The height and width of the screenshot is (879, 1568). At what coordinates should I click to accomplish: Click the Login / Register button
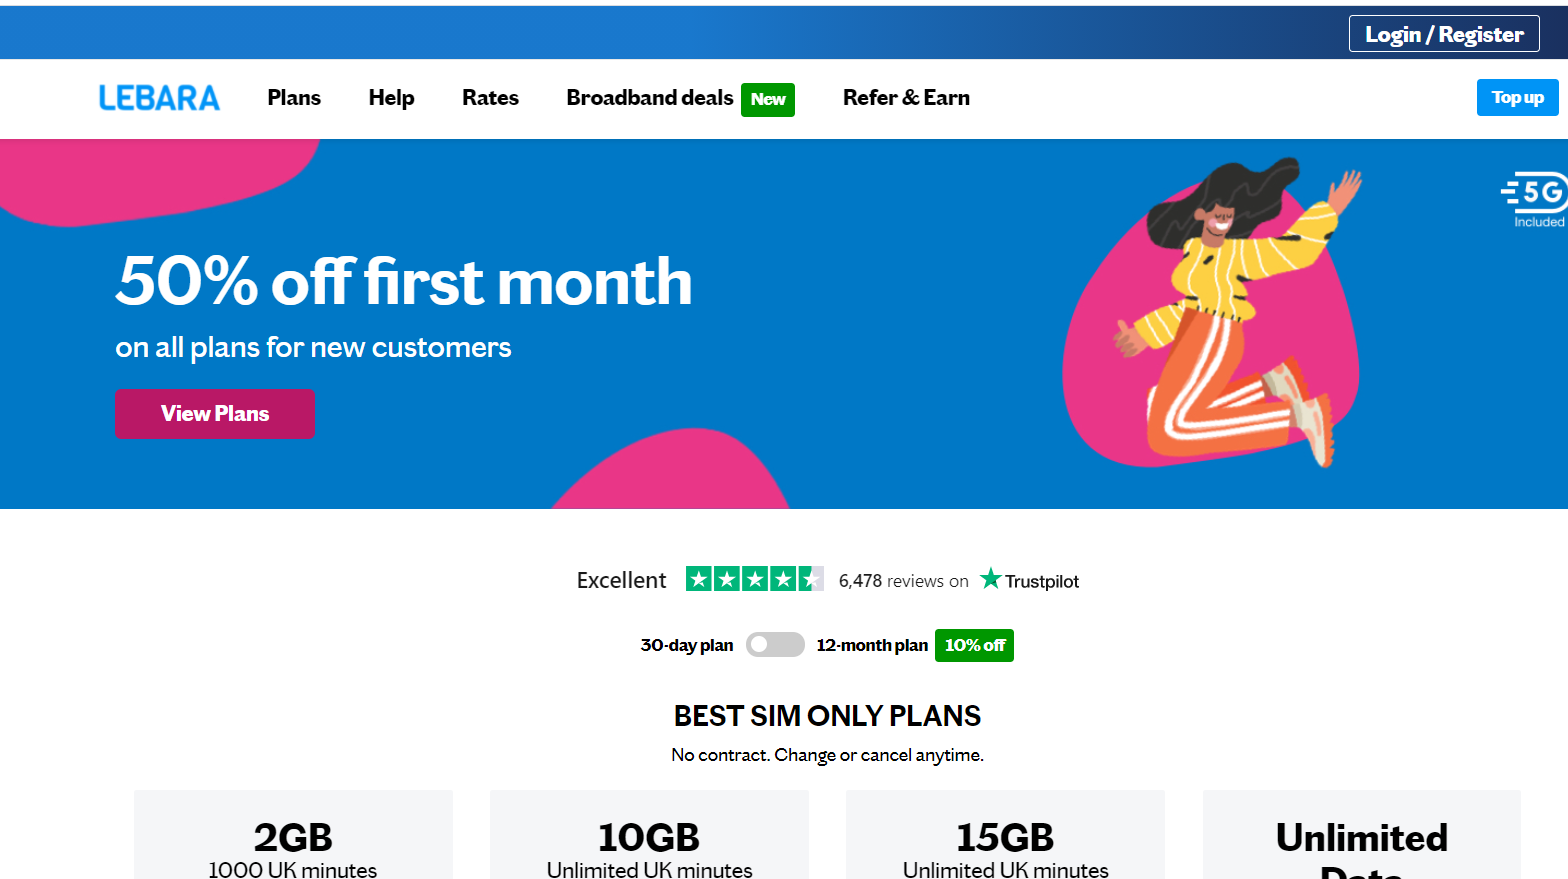[x=1444, y=34]
